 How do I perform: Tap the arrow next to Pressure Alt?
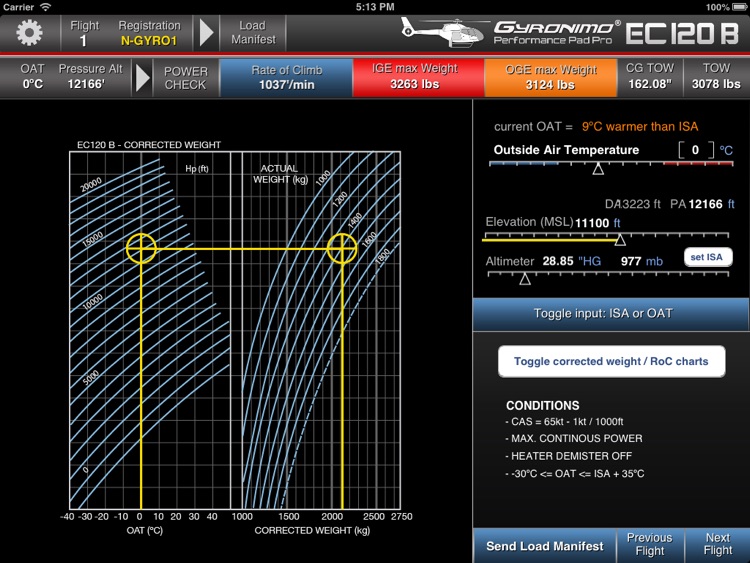coord(143,78)
